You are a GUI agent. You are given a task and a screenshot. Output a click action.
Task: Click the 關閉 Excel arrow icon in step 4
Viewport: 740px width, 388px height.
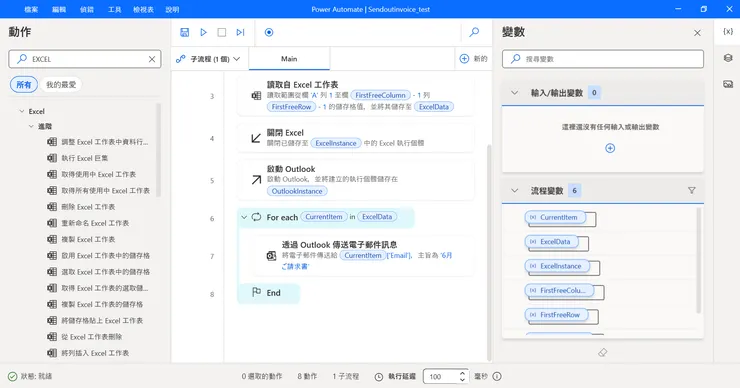click(256, 138)
